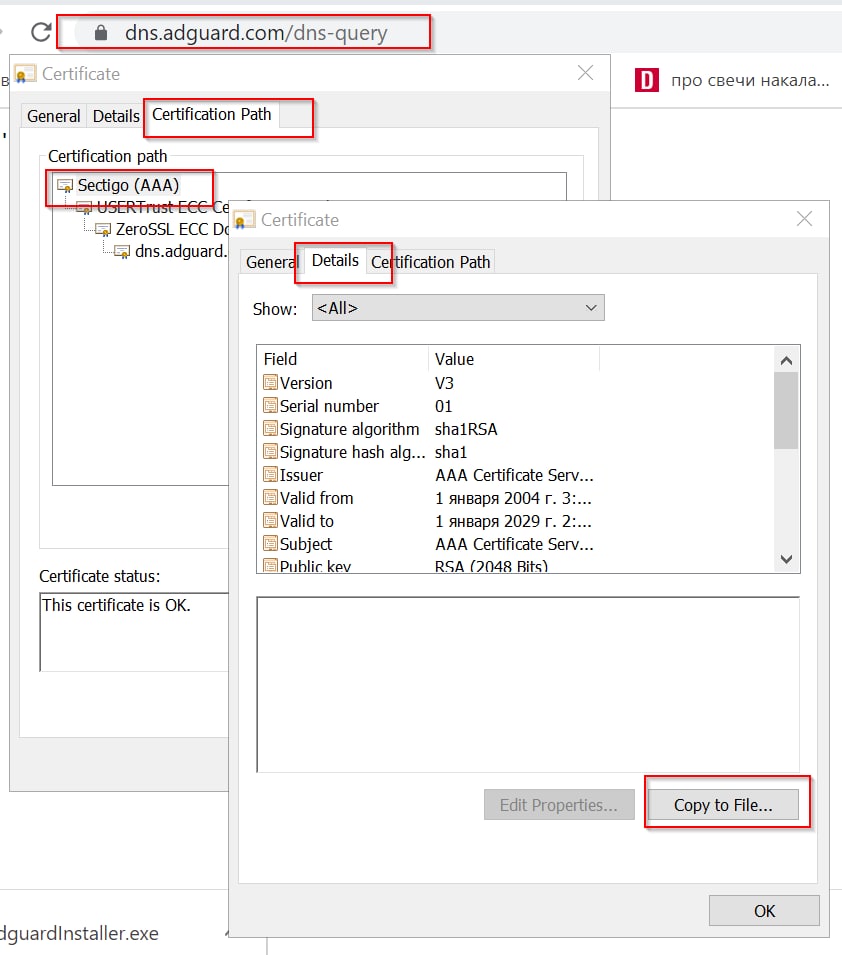Click the Issuer field icon
Image resolution: width=842 pixels, height=955 pixels.
coord(270,474)
